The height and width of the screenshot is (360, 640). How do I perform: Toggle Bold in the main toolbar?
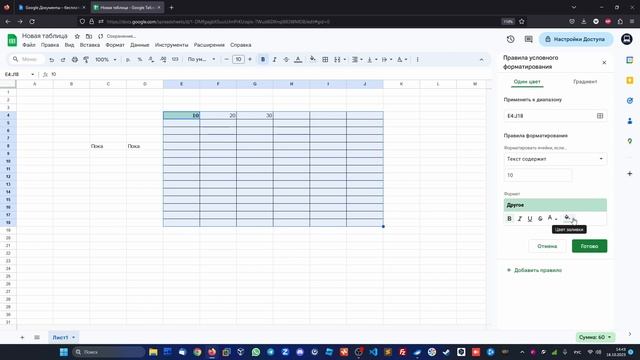coord(263,60)
